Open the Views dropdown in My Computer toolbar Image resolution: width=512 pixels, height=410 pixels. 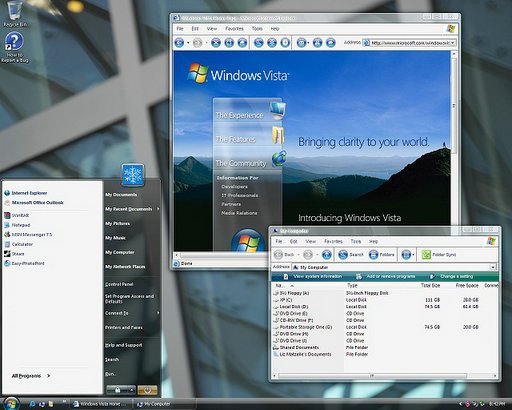point(414,255)
